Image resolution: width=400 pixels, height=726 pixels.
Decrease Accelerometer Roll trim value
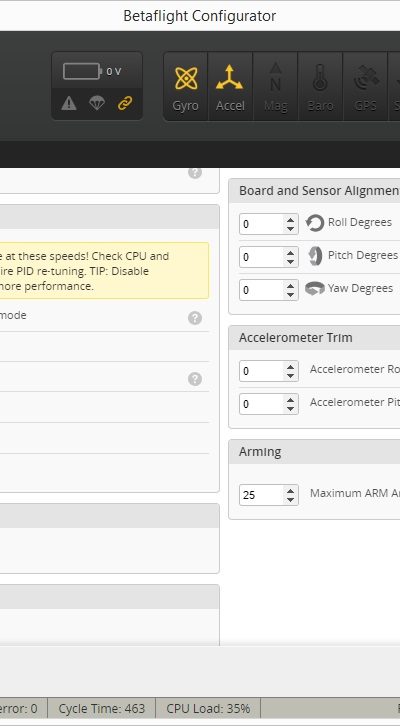[x=290, y=376]
